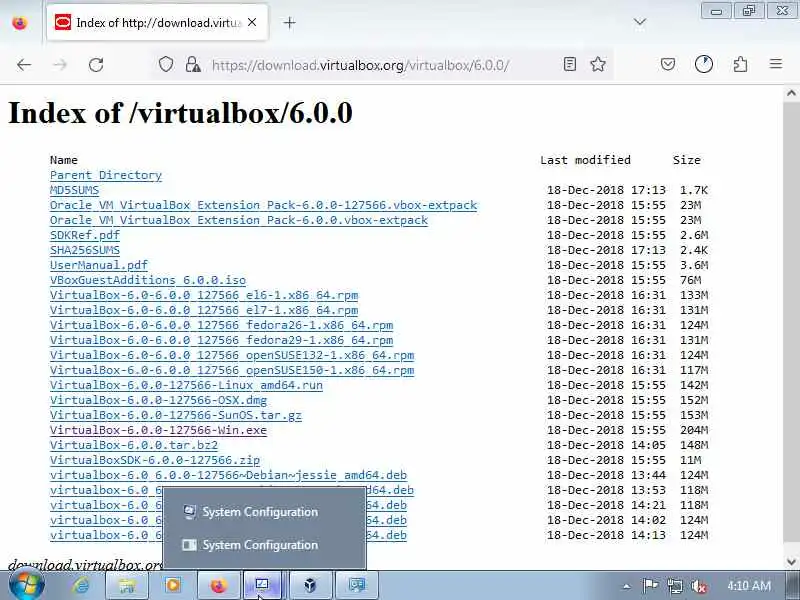
Task: Download the Debian~jessie_amd64.deb package
Action: (229, 475)
